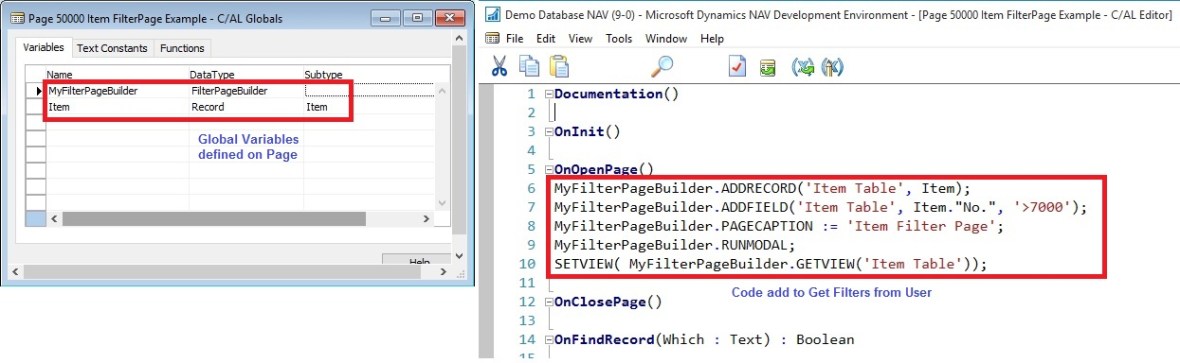Open the Window menu

666,38
